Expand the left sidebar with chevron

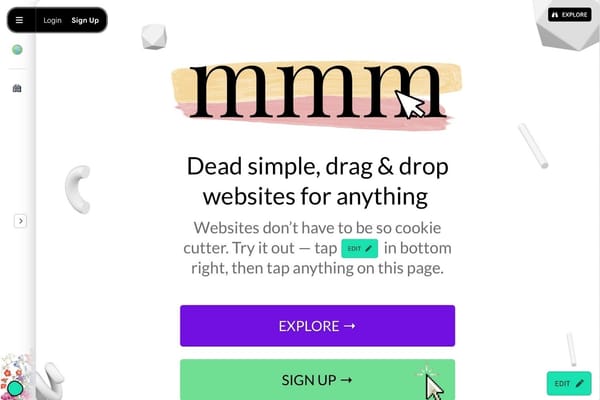pyautogui.click(x=21, y=221)
